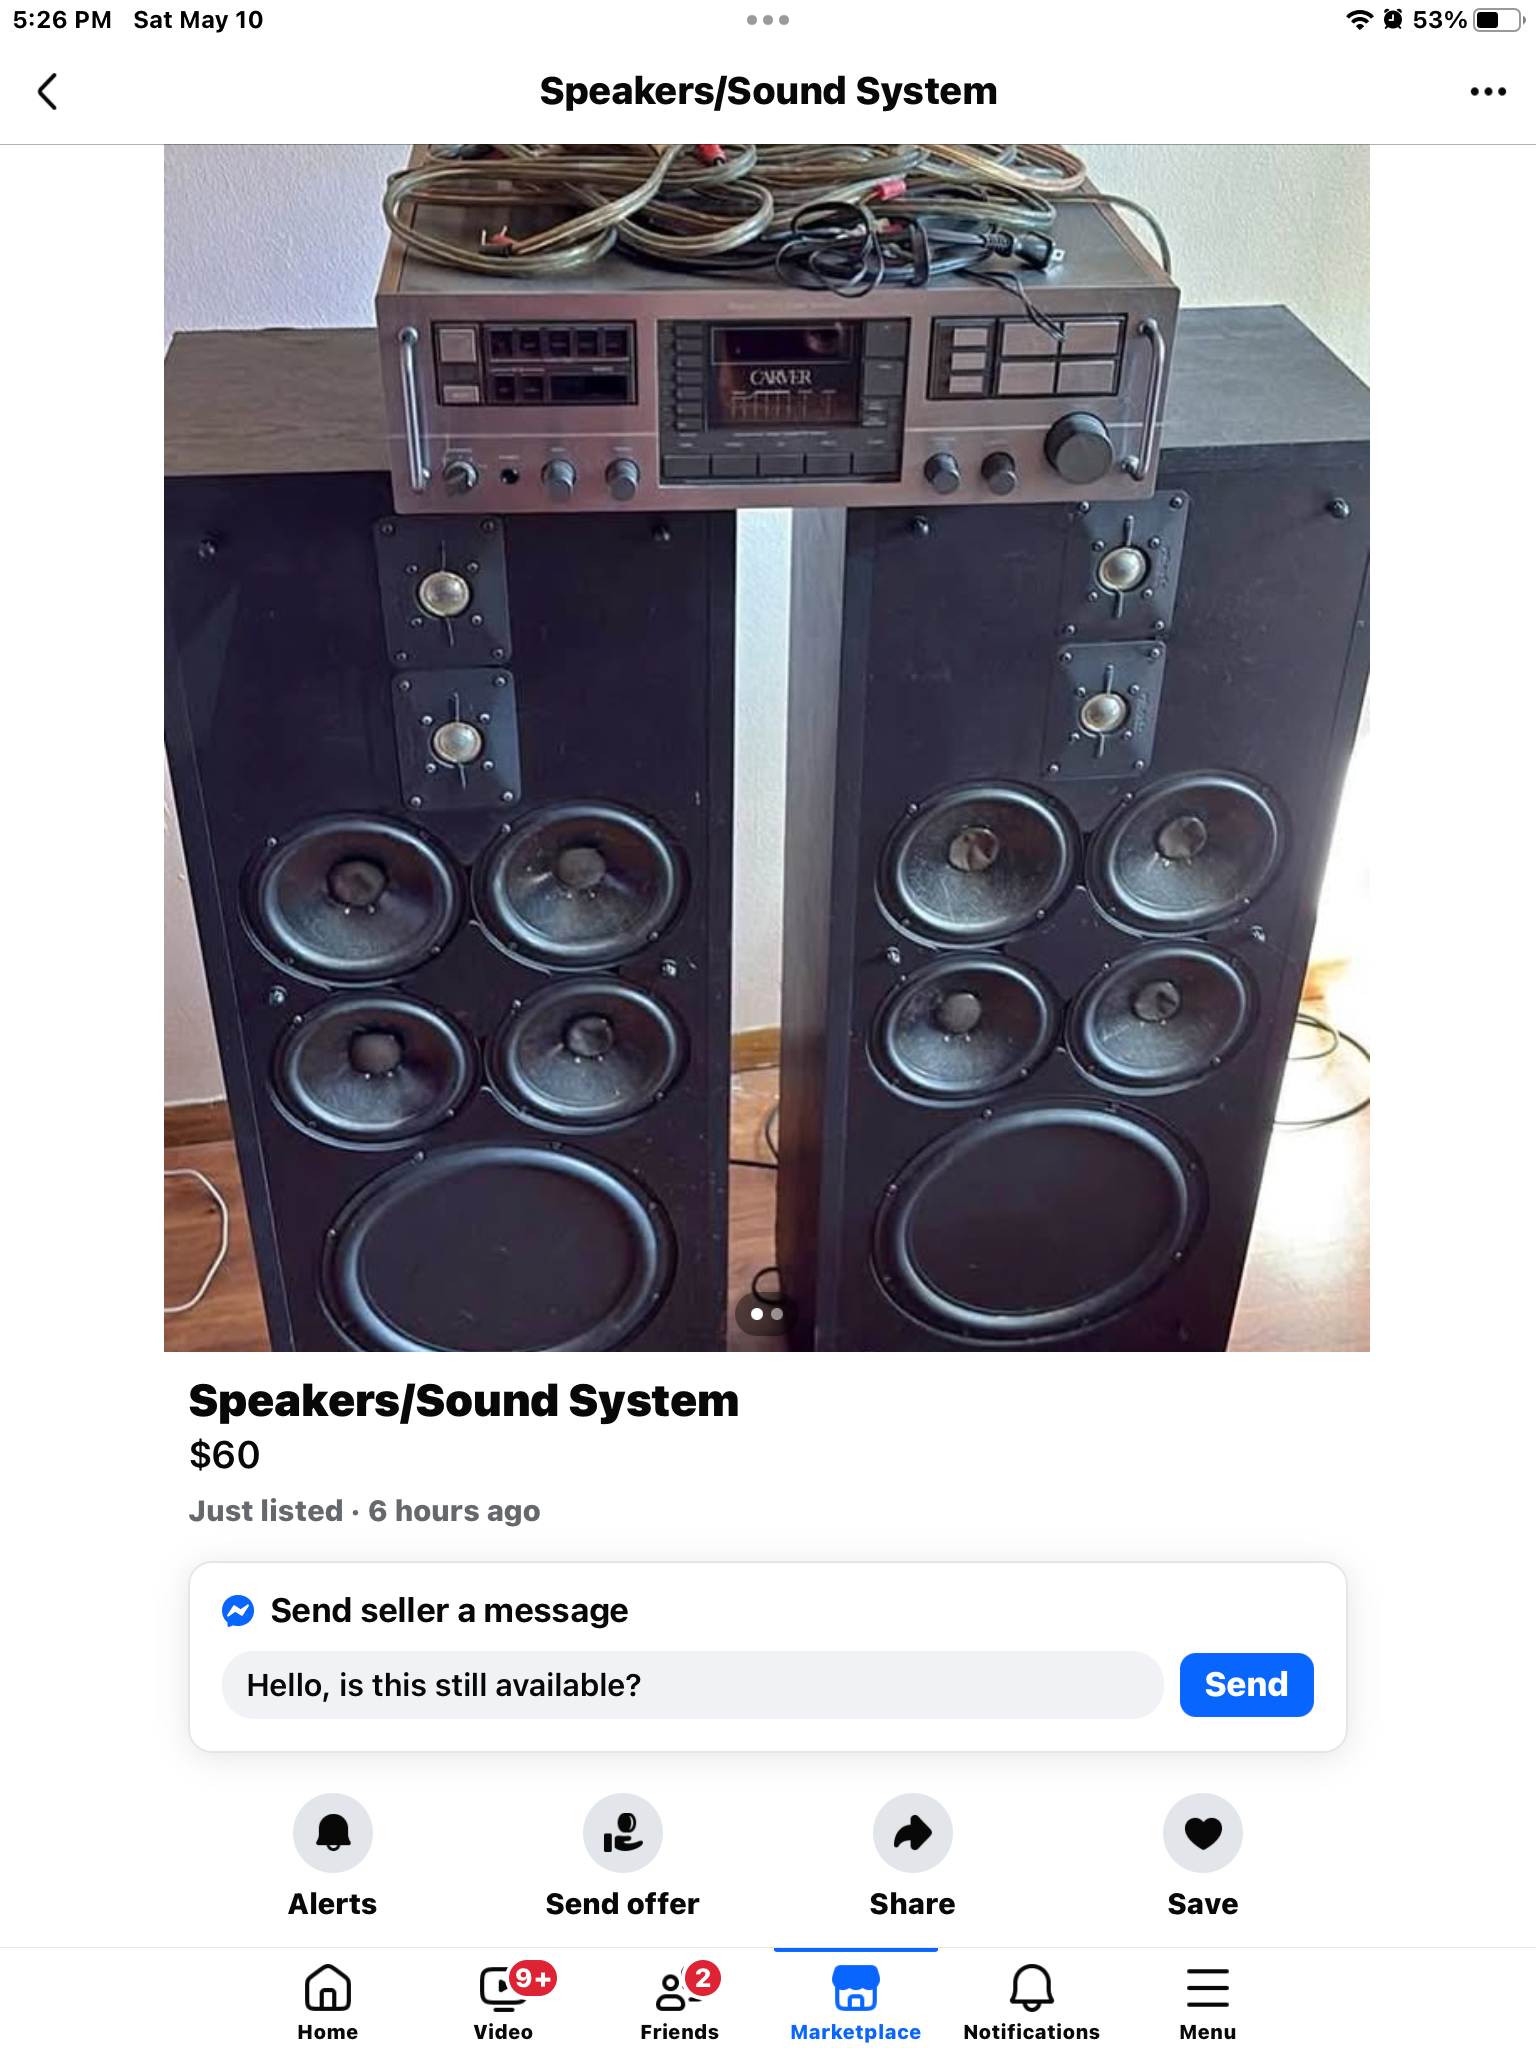The width and height of the screenshot is (1536, 2048).
Task: Open the Home tab
Action: point(327,2002)
